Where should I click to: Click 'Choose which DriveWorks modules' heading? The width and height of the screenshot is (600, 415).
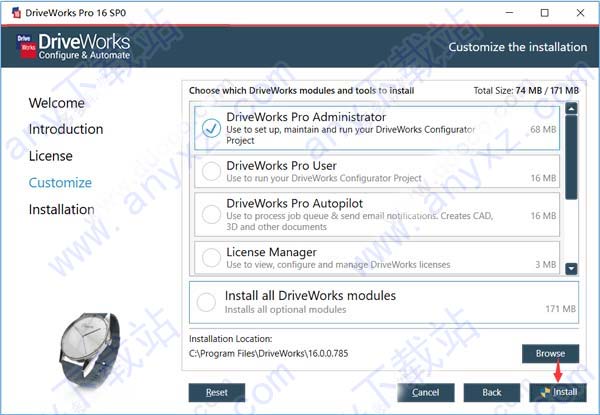coord(302,91)
